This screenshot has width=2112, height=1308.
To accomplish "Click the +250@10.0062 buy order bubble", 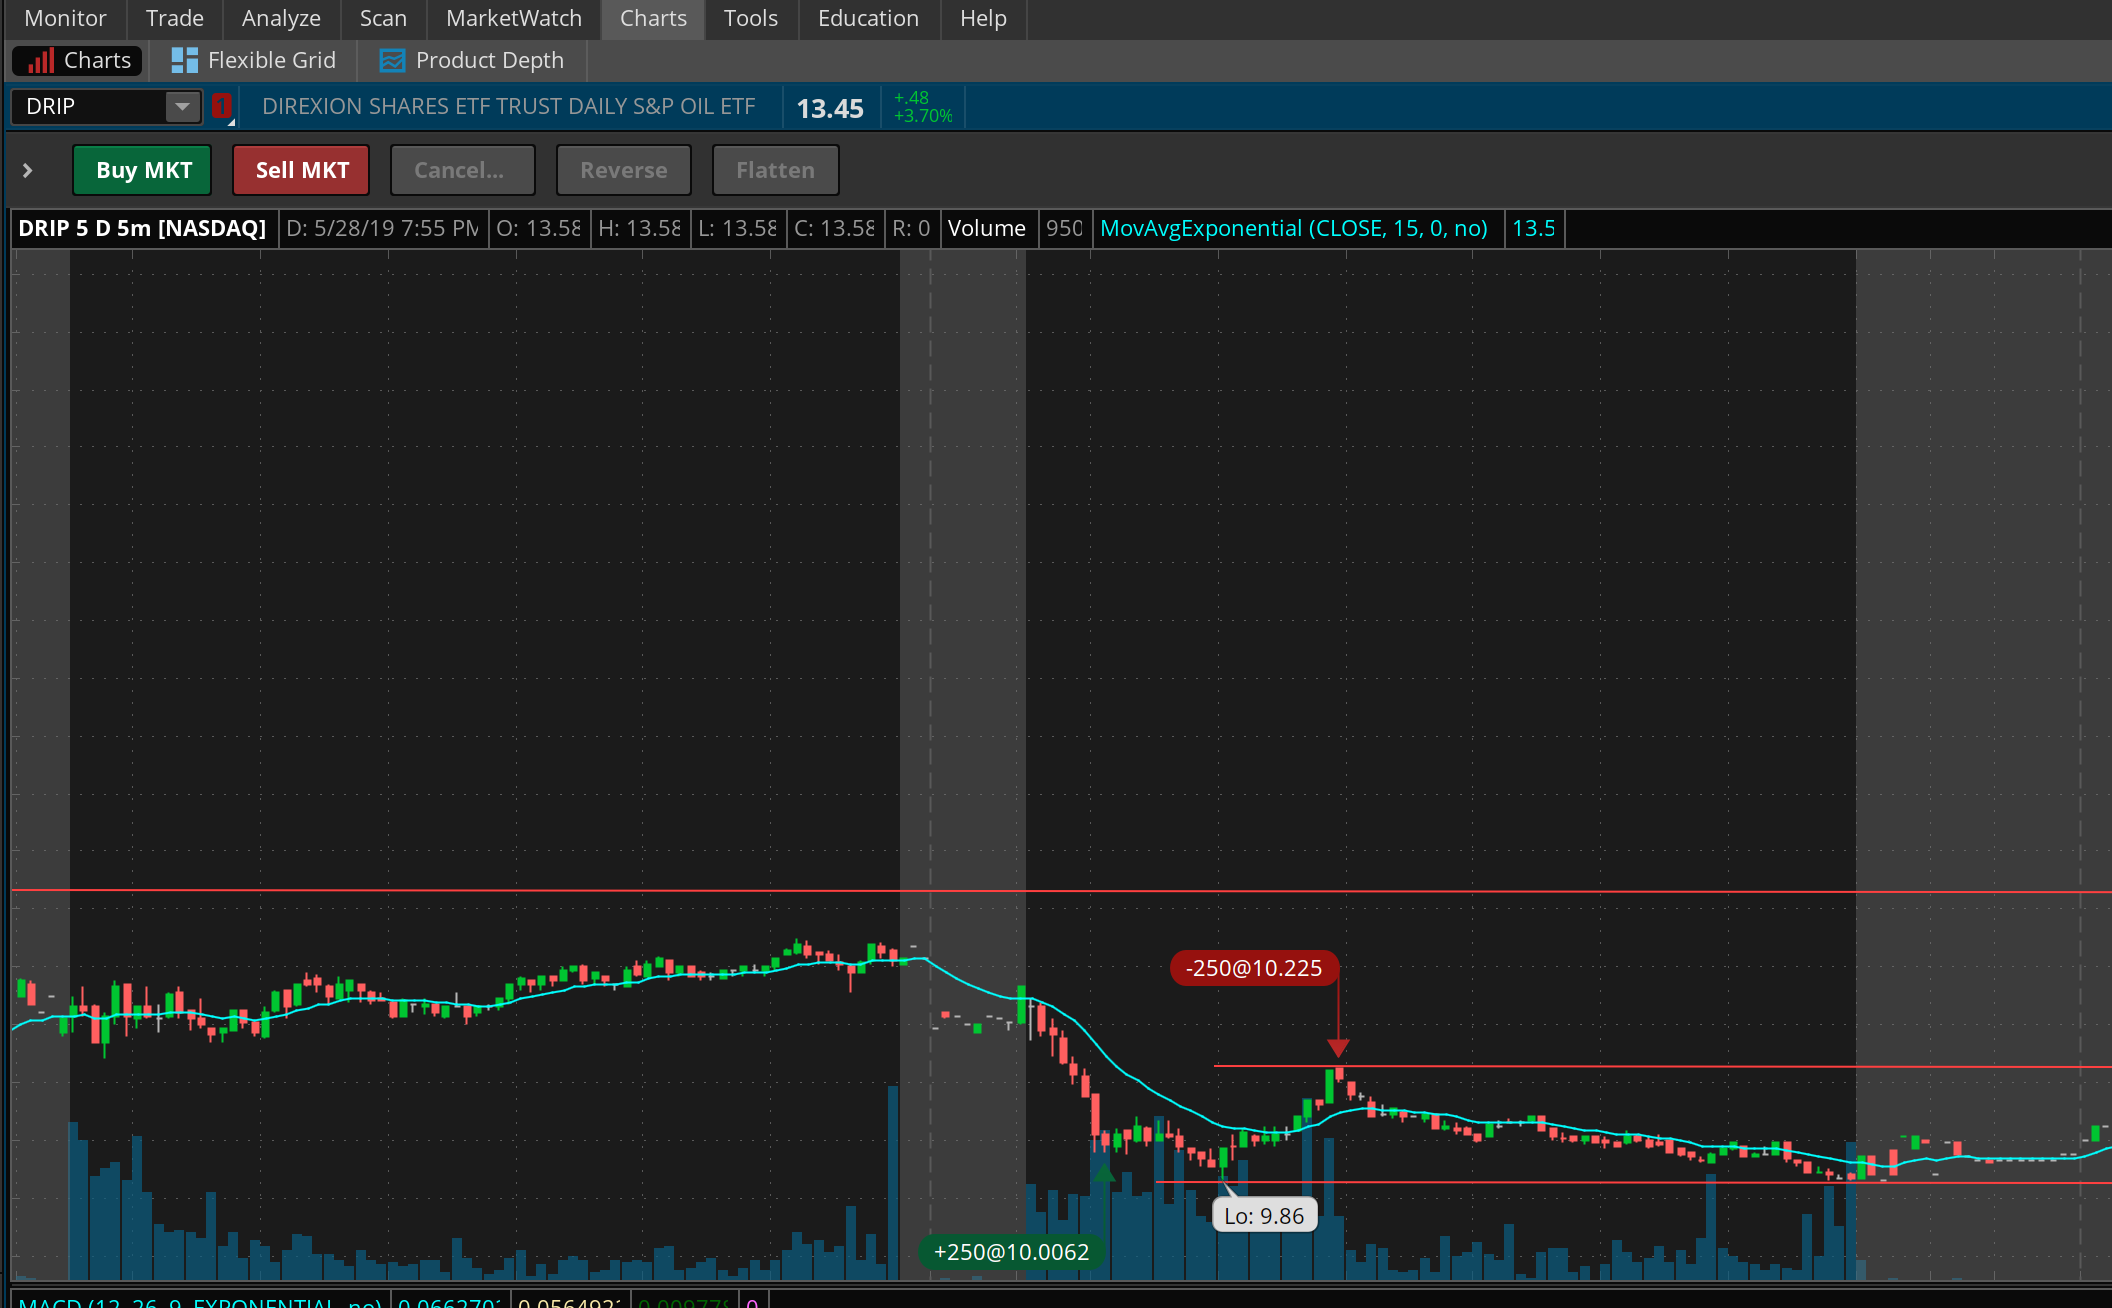I will [1011, 1252].
